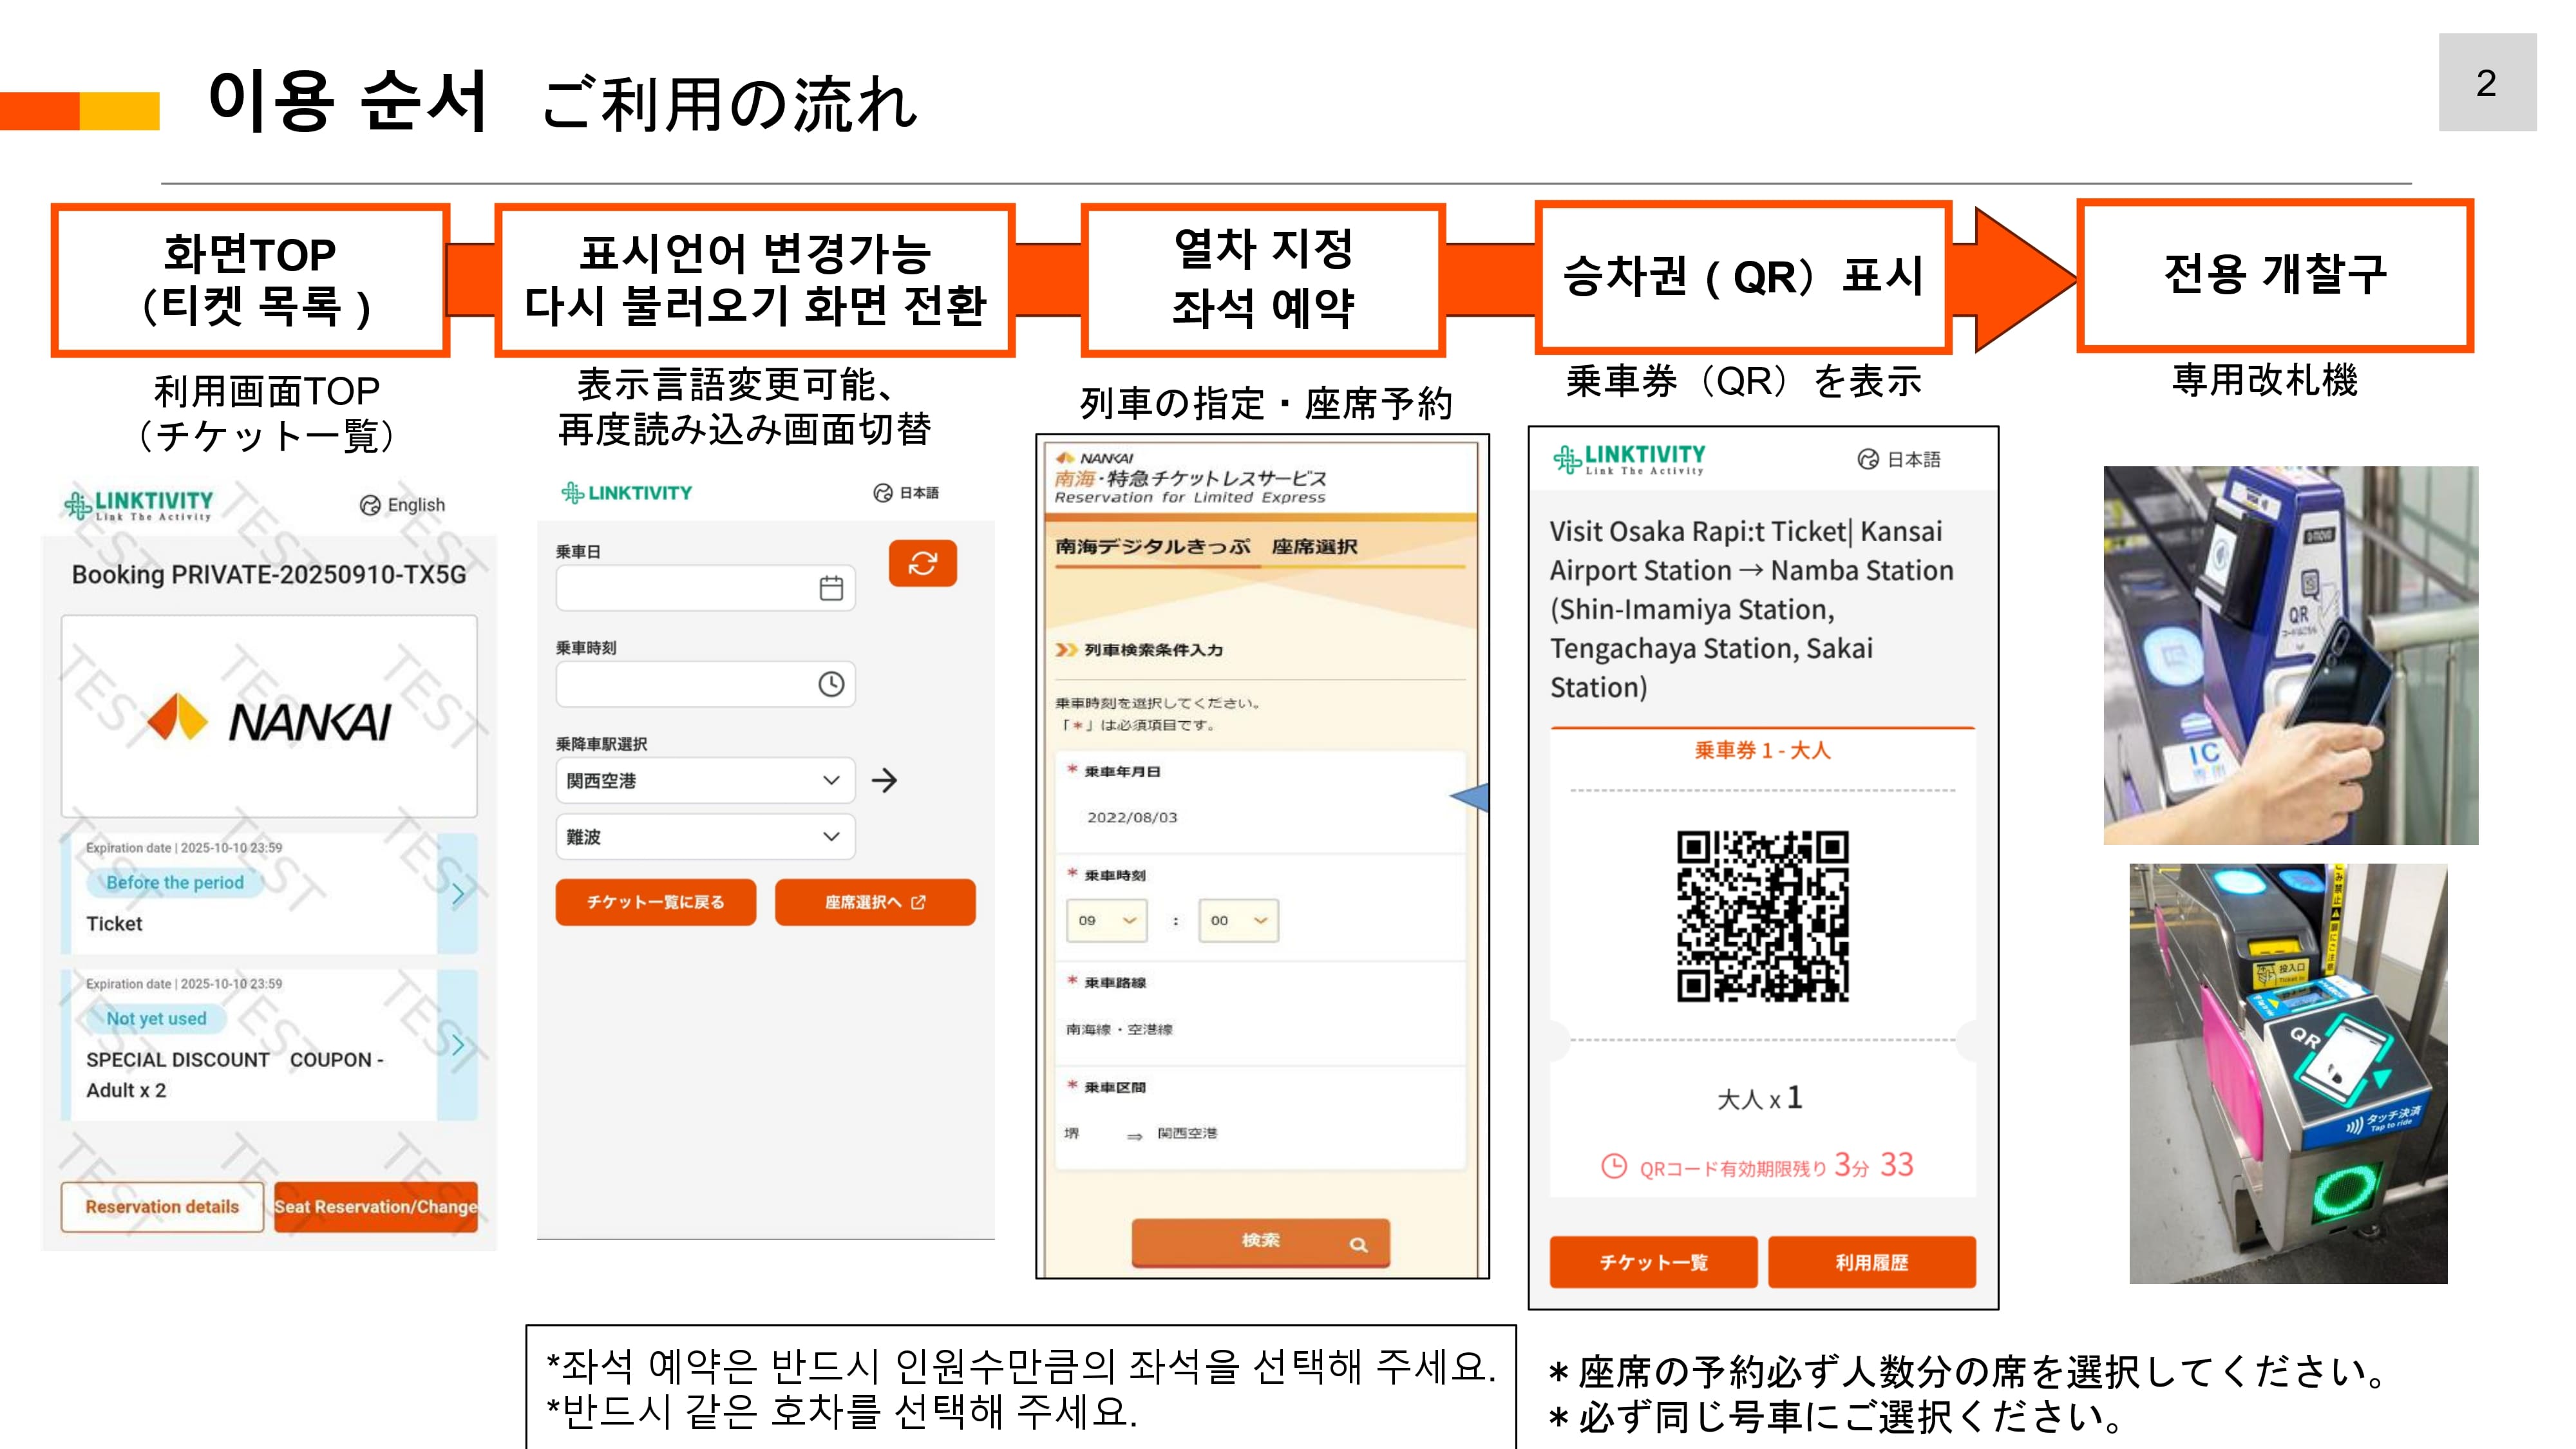The image size is (2576, 1449).
Task: Click the 利用履歴 button
Action: [x=1871, y=1262]
